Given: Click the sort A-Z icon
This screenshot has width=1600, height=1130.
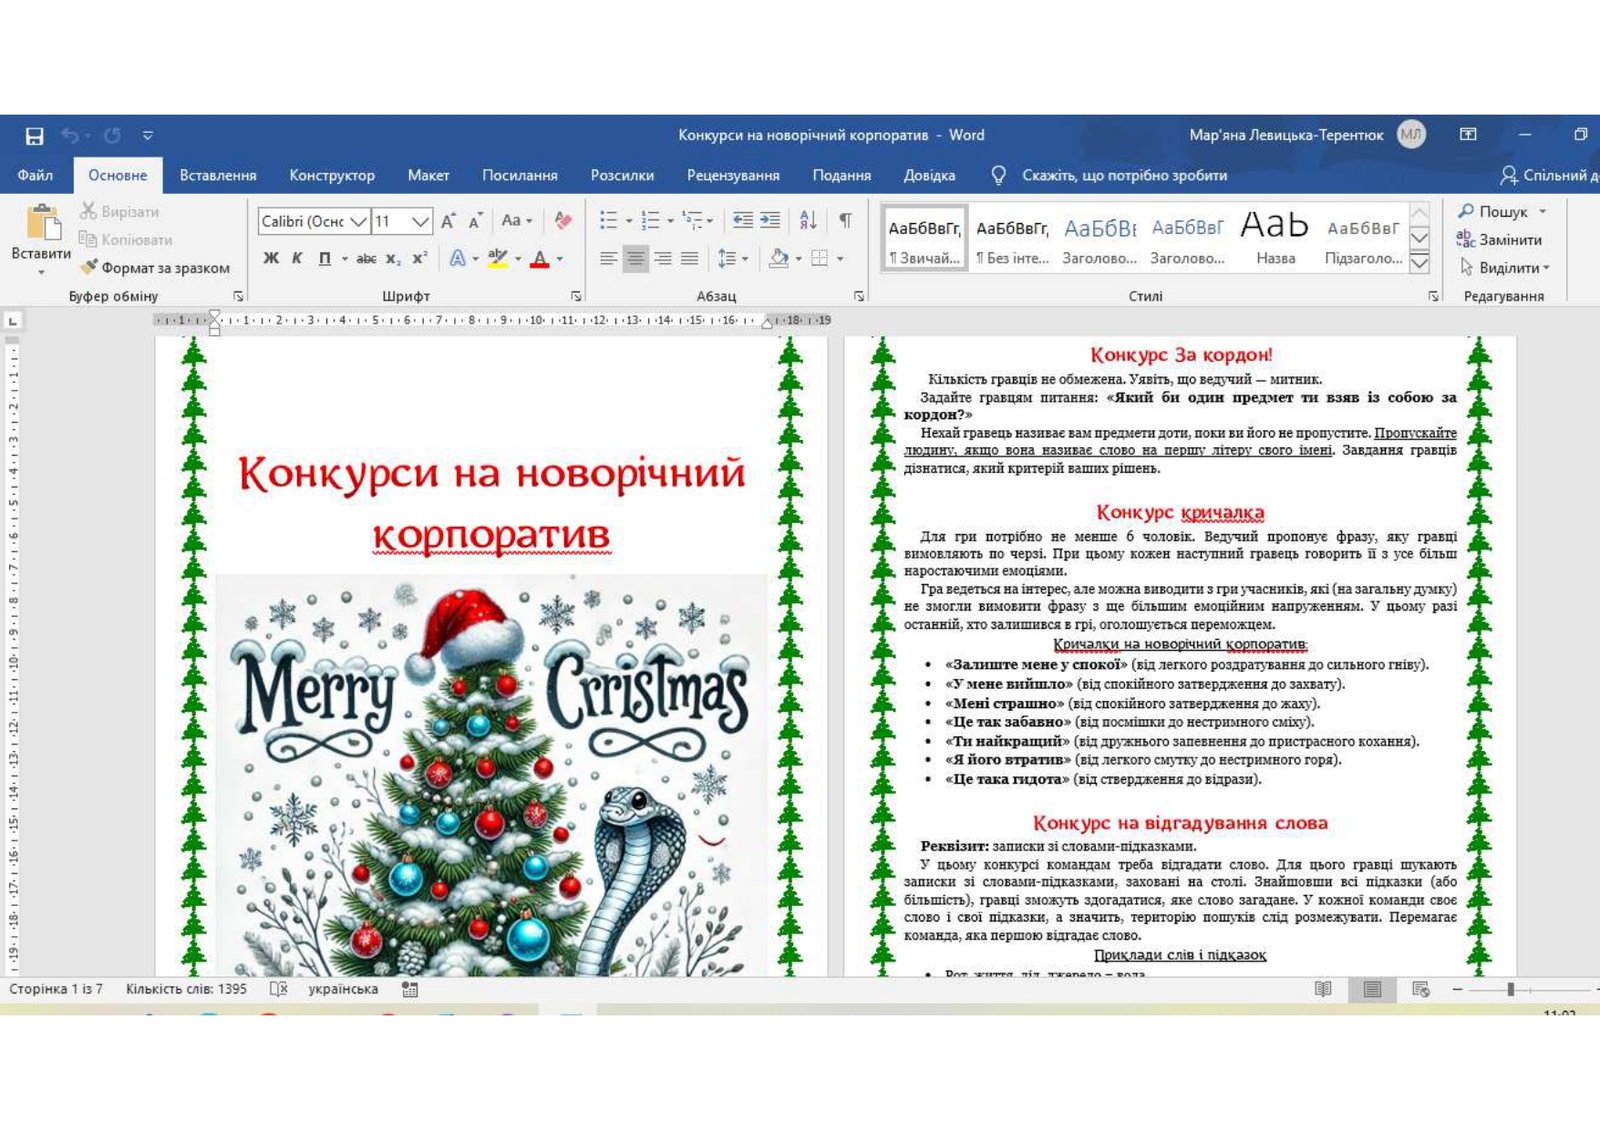Looking at the screenshot, I should [x=809, y=221].
